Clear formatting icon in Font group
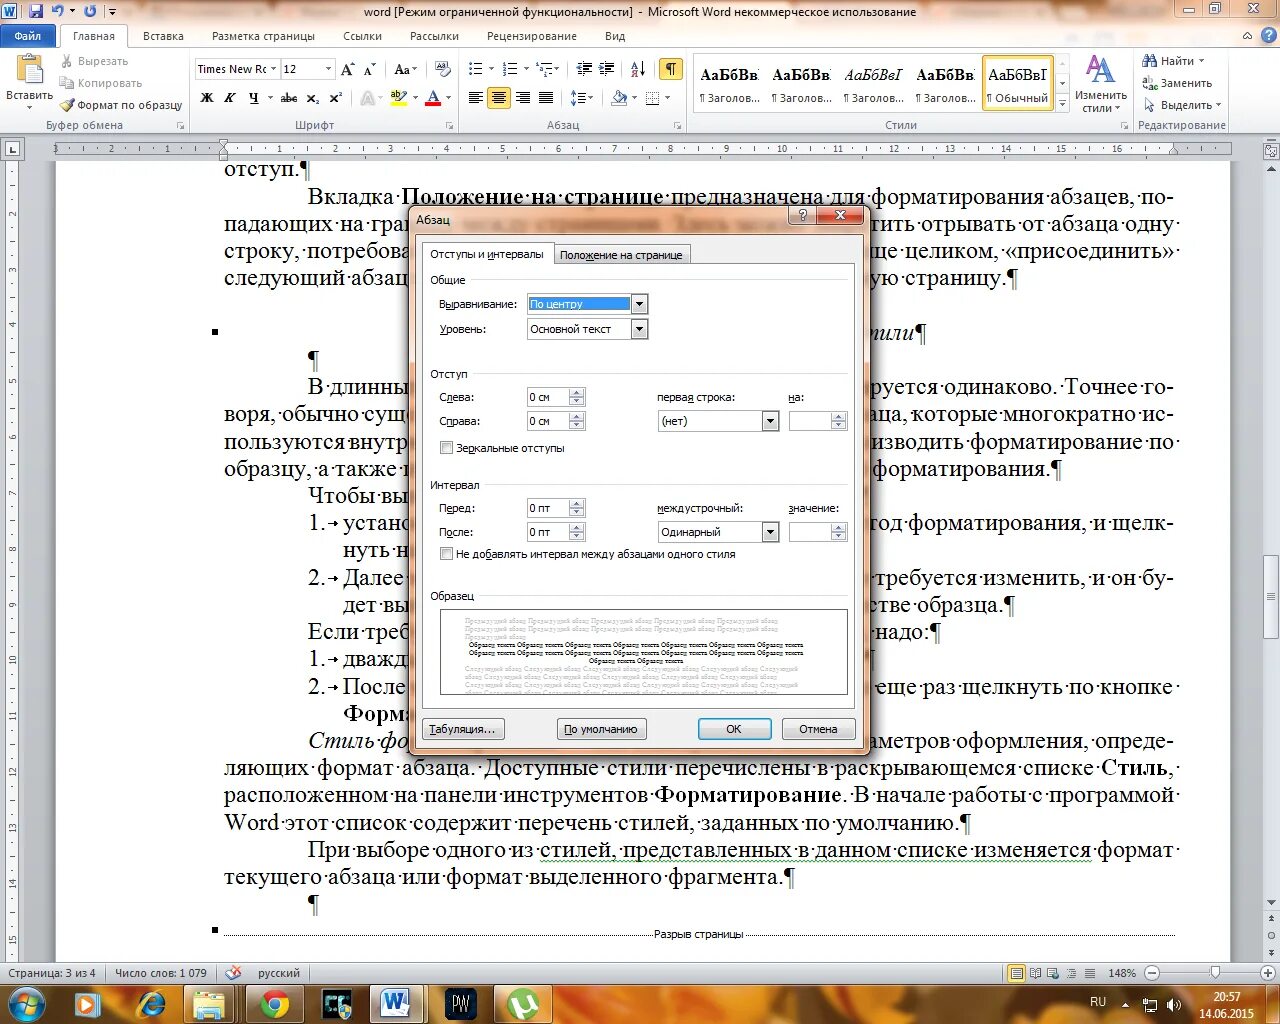This screenshot has height=1024, width=1280. (443, 69)
